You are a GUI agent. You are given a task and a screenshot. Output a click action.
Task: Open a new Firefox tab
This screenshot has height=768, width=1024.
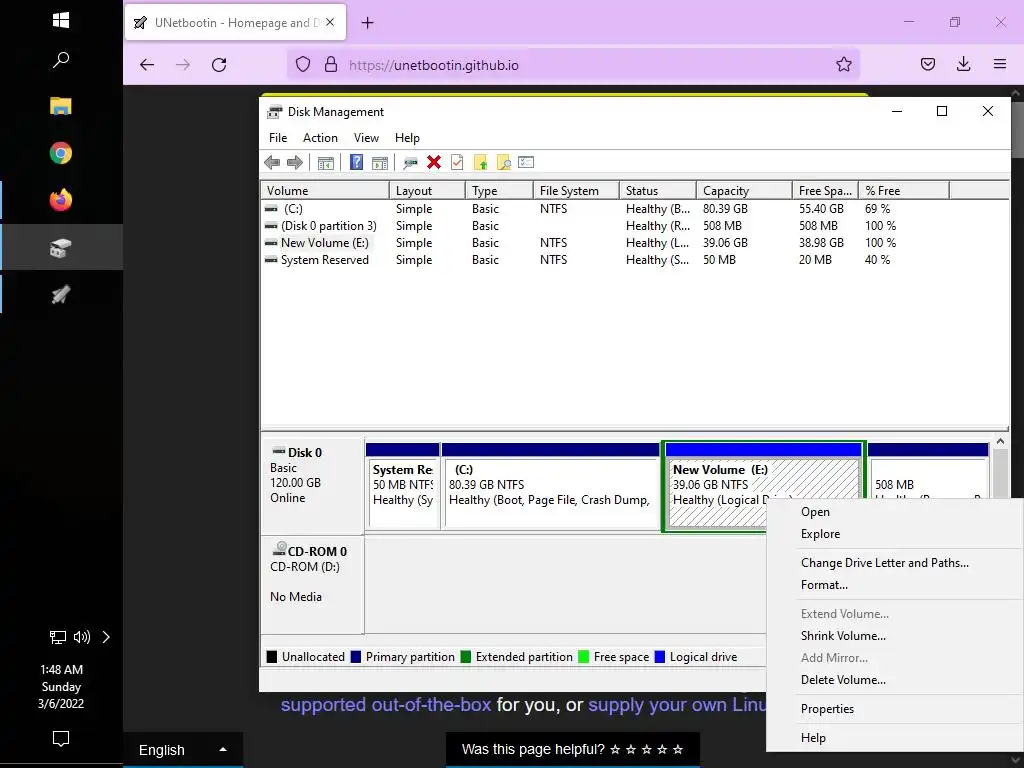click(x=368, y=23)
